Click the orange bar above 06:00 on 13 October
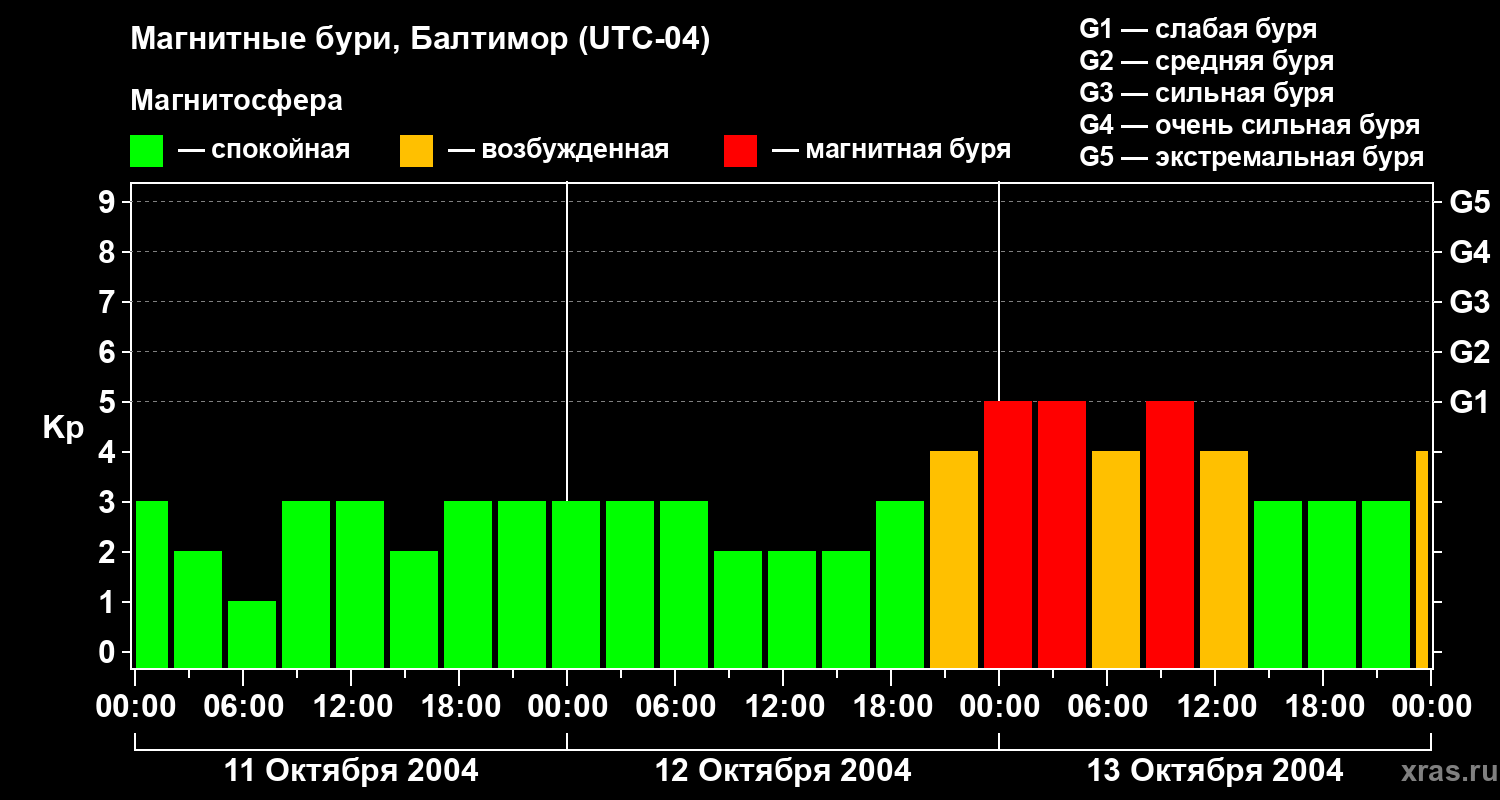 1116,559
